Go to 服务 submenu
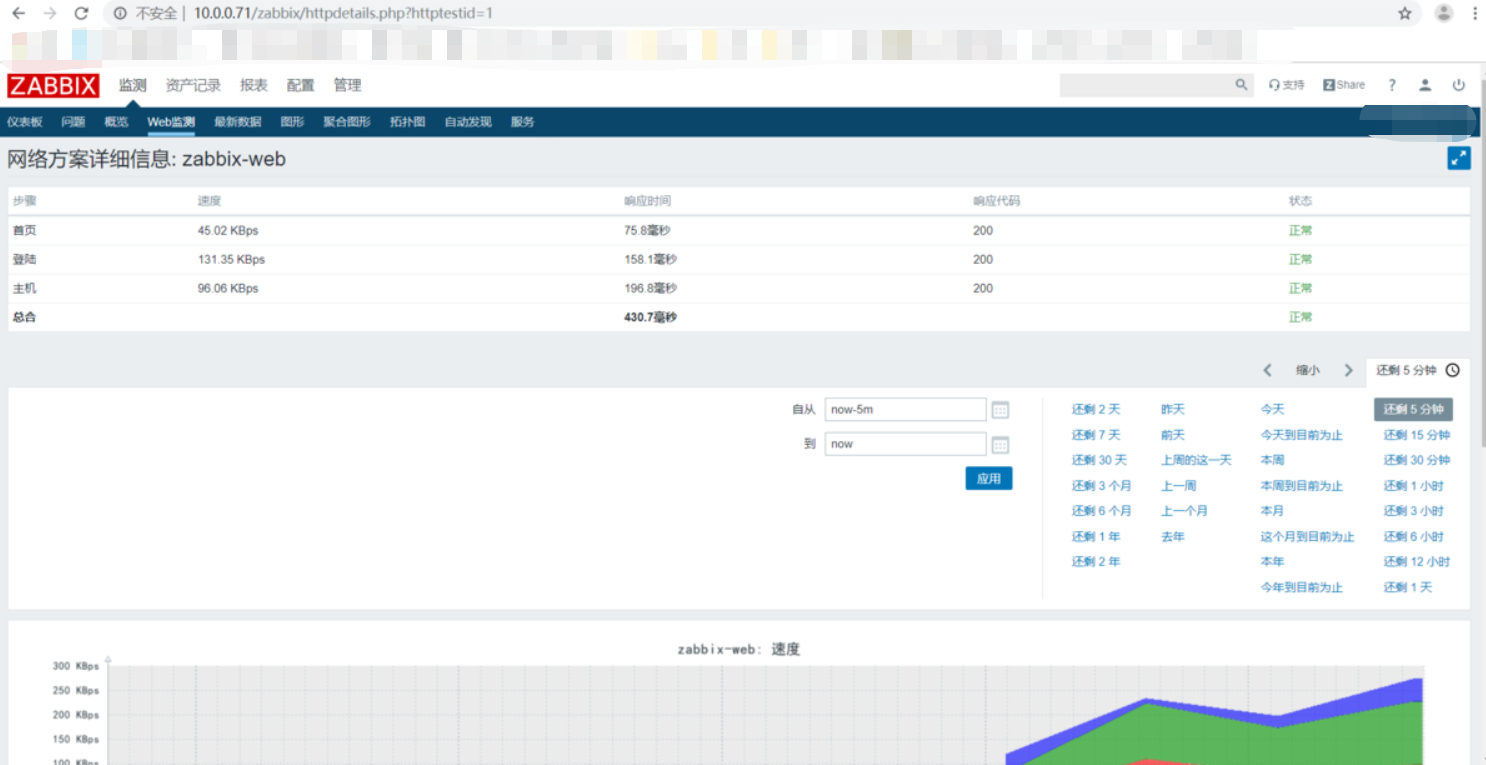The height and width of the screenshot is (765, 1486). (x=523, y=122)
